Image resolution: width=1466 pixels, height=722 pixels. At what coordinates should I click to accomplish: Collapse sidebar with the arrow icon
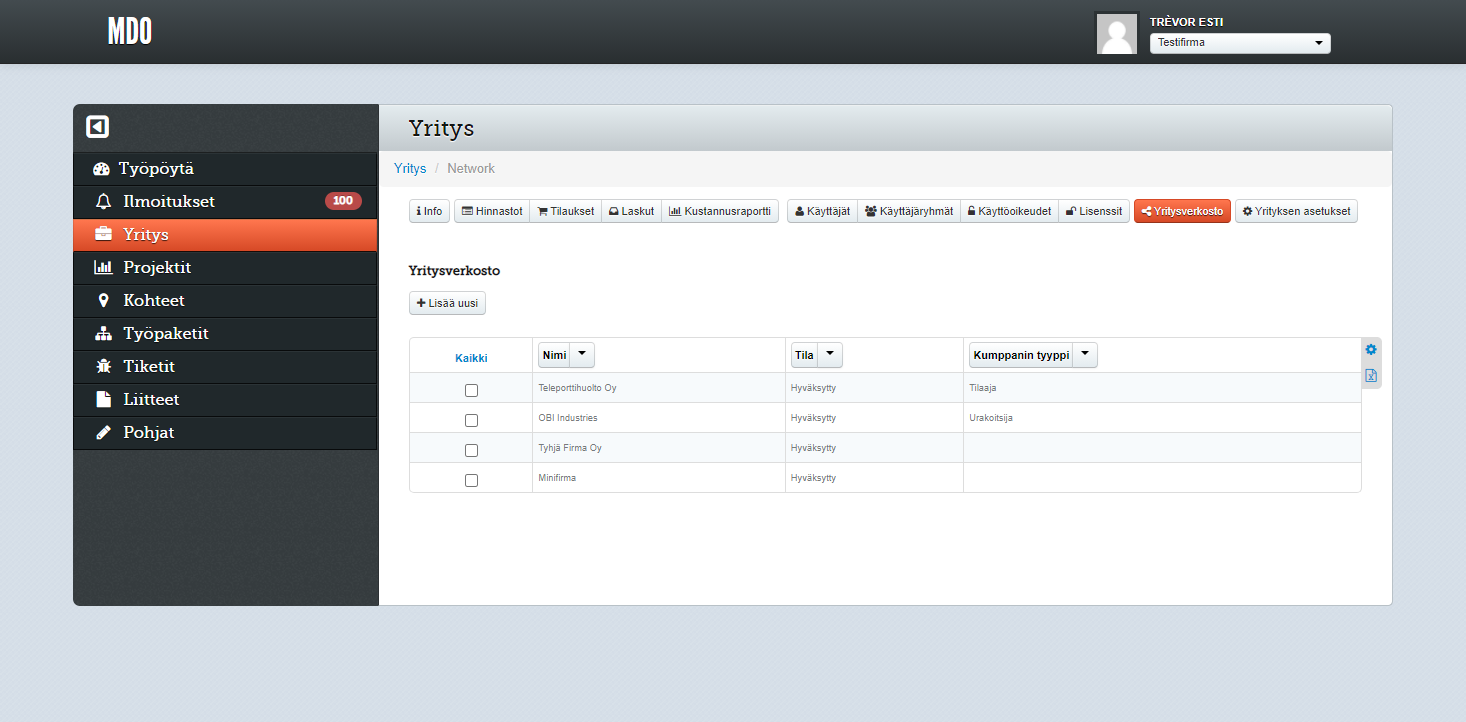tap(97, 127)
